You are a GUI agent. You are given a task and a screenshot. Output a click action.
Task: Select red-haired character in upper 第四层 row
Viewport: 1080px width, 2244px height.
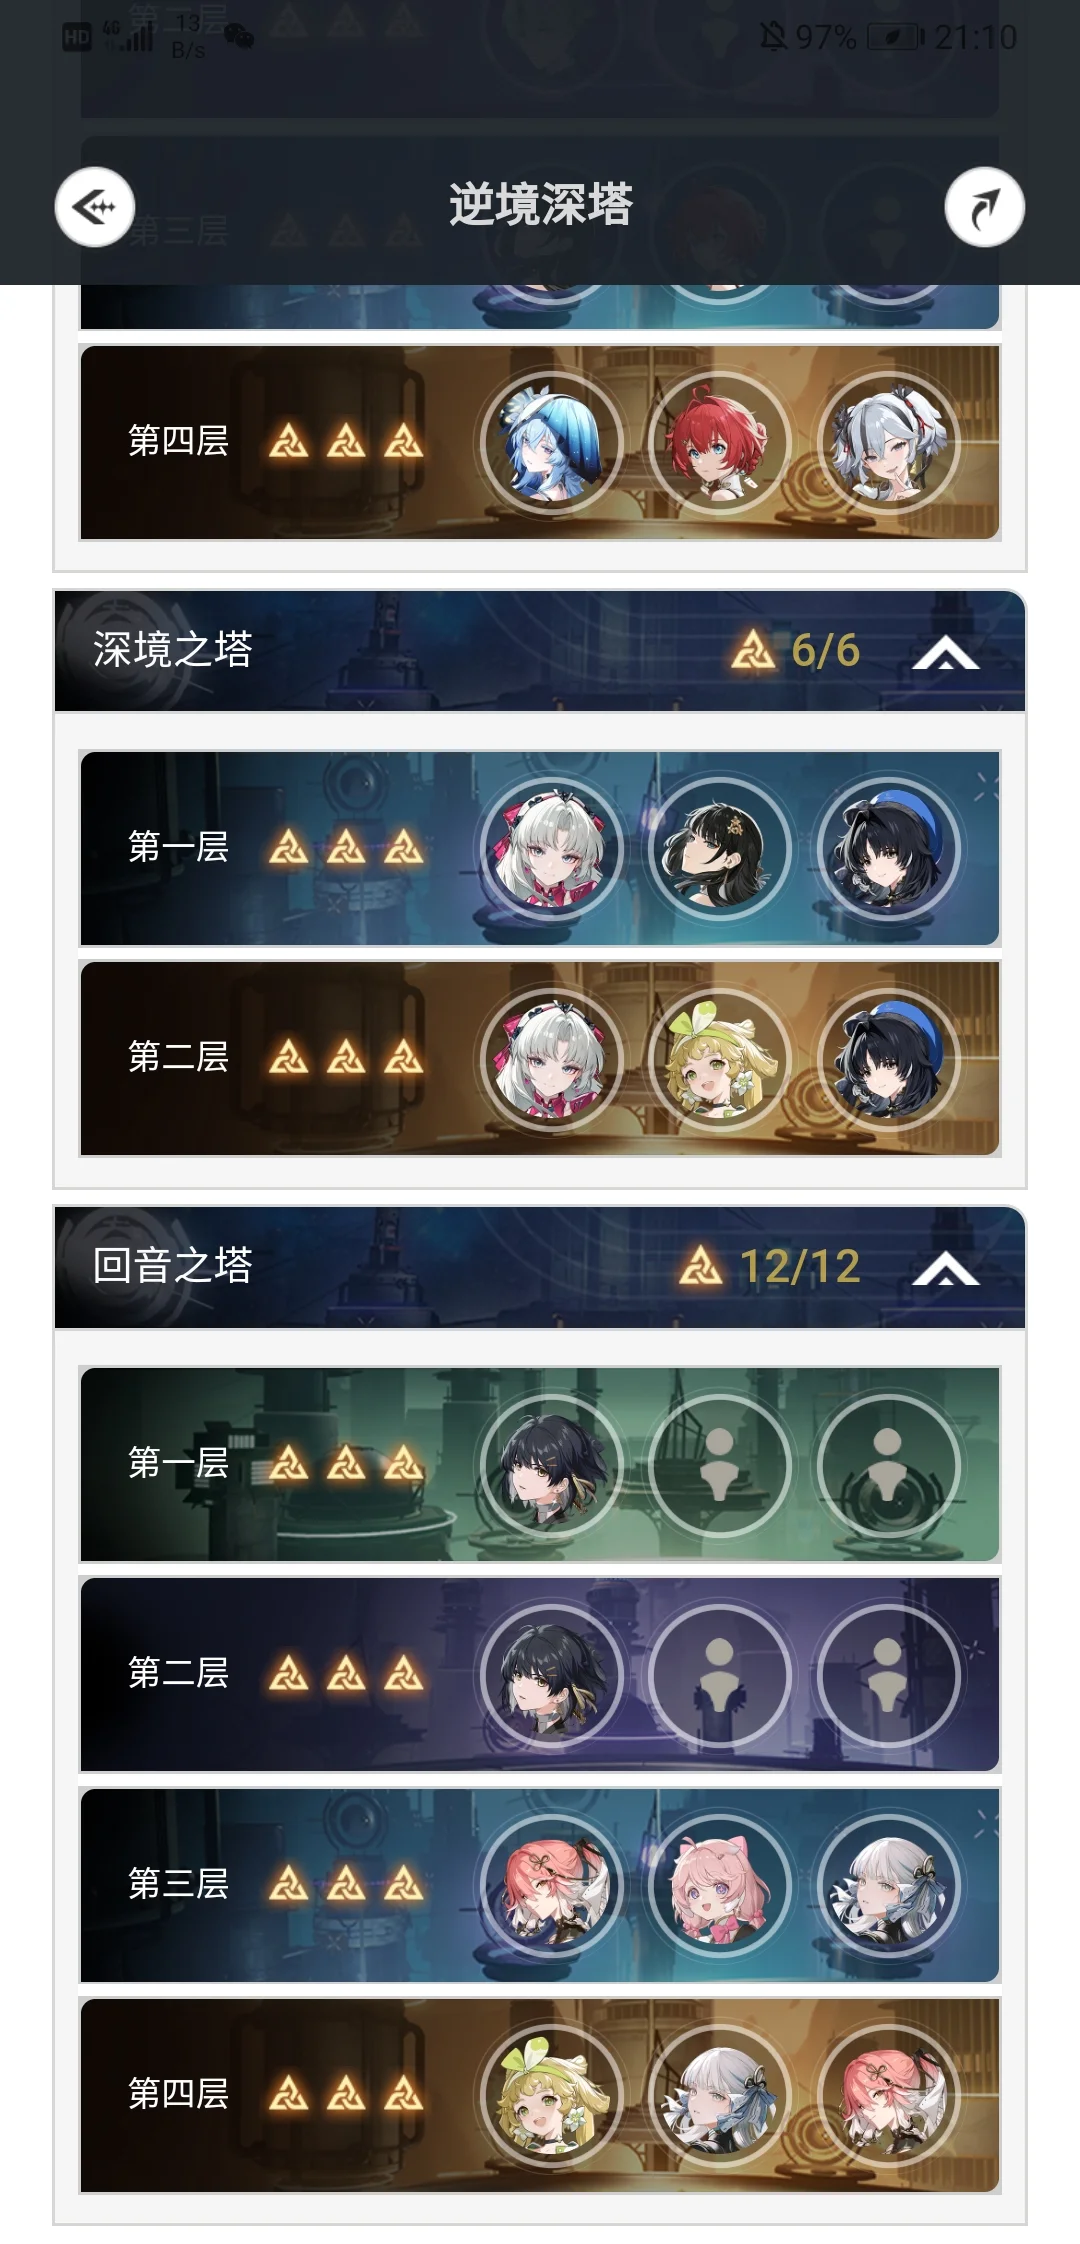tap(720, 442)
